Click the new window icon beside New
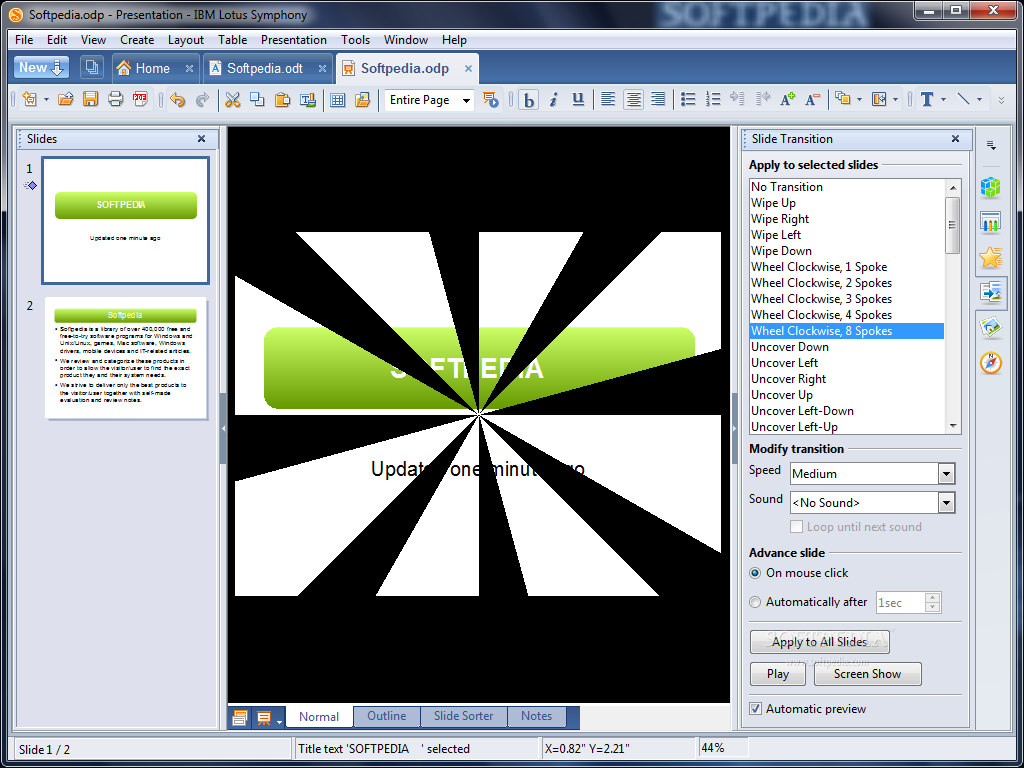The width and height of the screenshot is (1024, 768). 92,67
